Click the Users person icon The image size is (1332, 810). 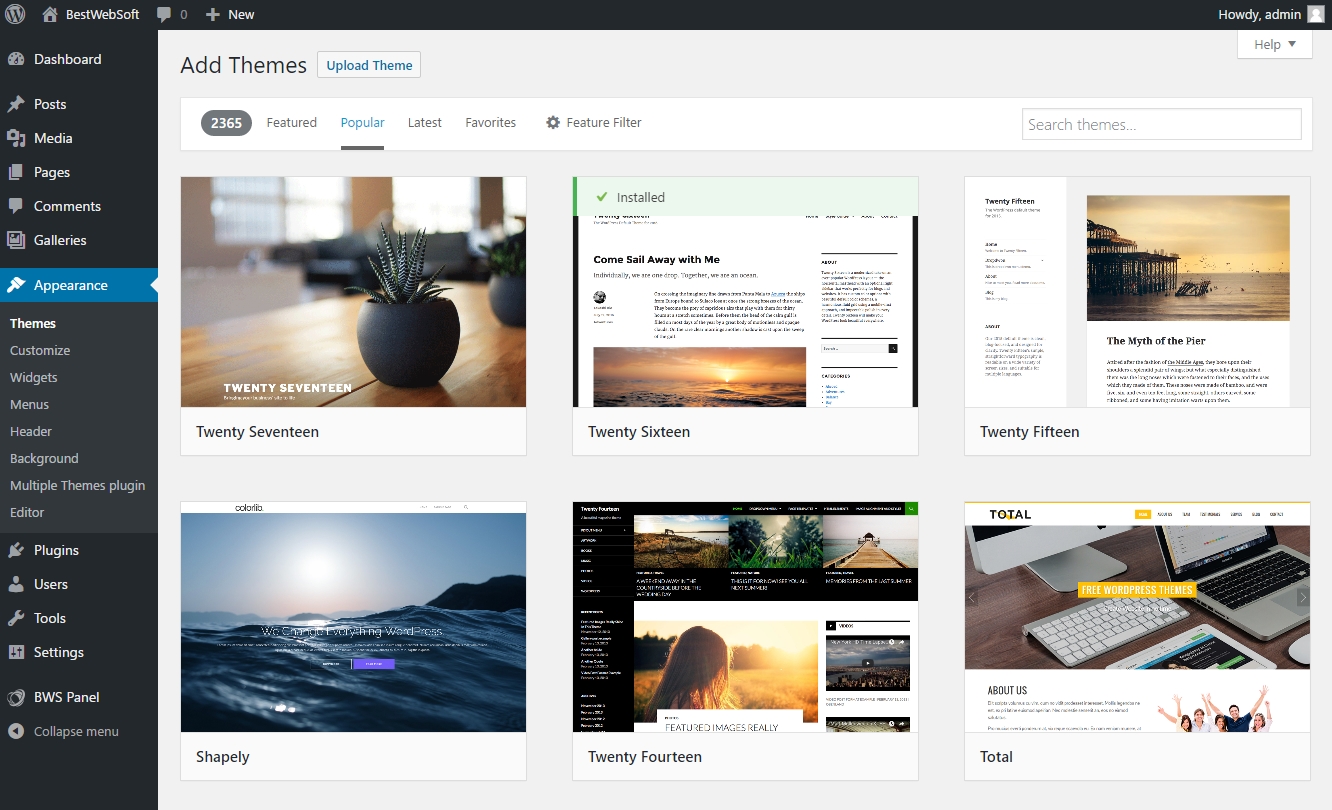coord(16,584)
